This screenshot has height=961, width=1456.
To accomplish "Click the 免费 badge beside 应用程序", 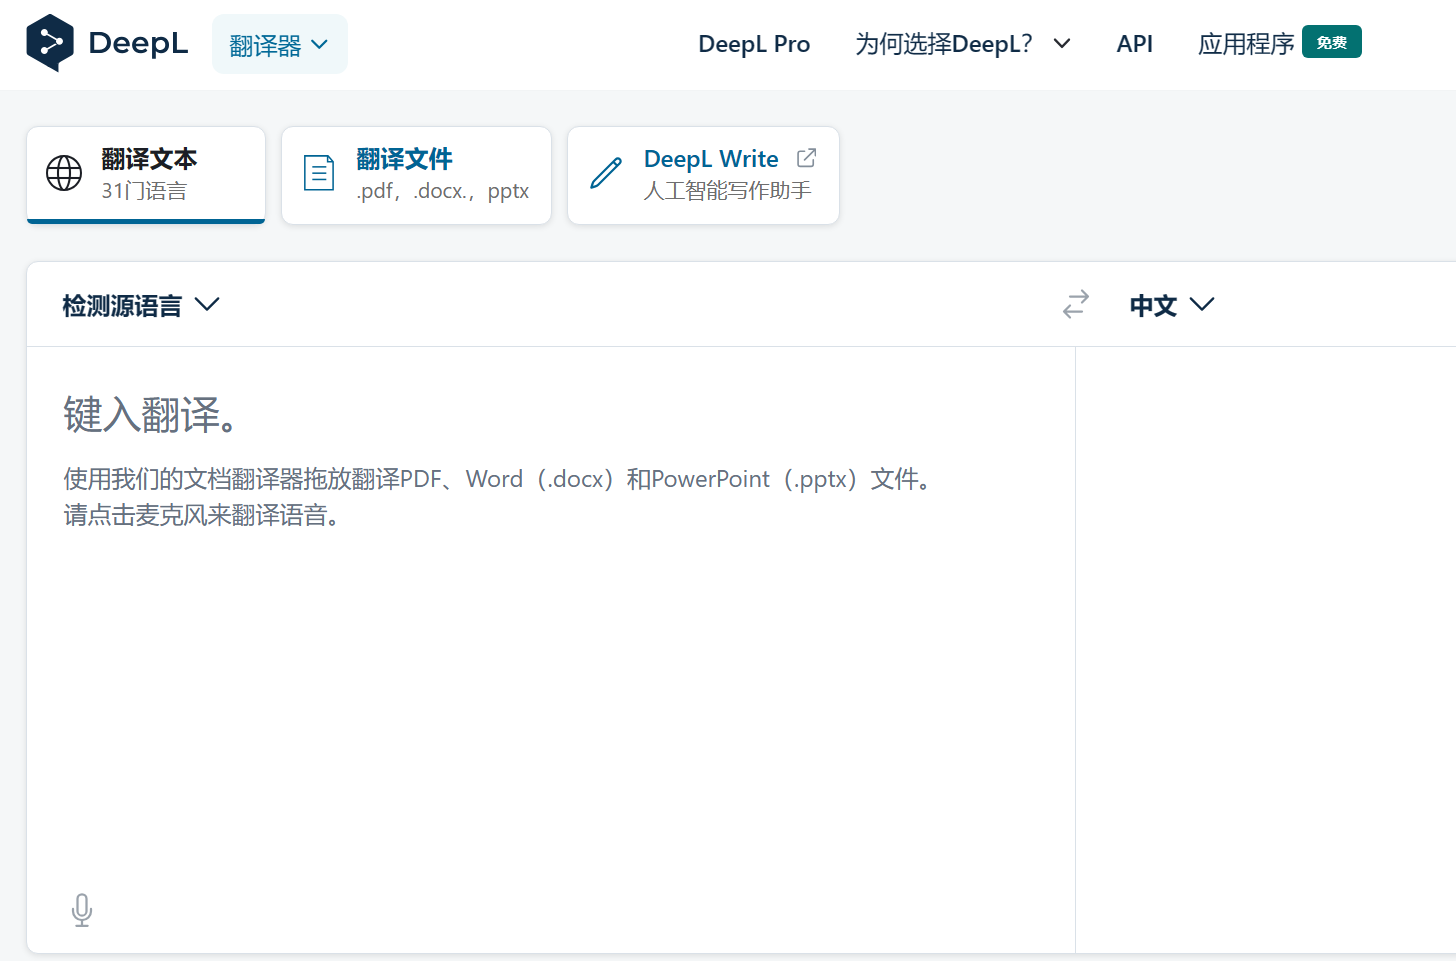I will click(1332, 42).
